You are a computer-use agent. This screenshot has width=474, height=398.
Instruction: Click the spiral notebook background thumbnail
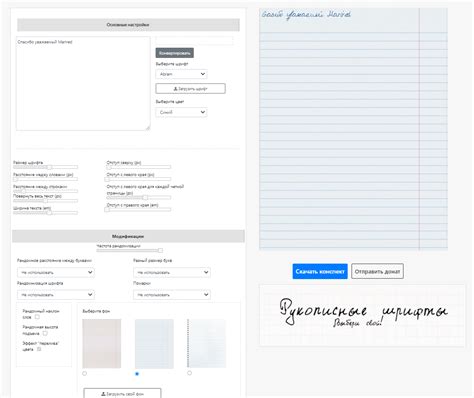pos(207,343)
